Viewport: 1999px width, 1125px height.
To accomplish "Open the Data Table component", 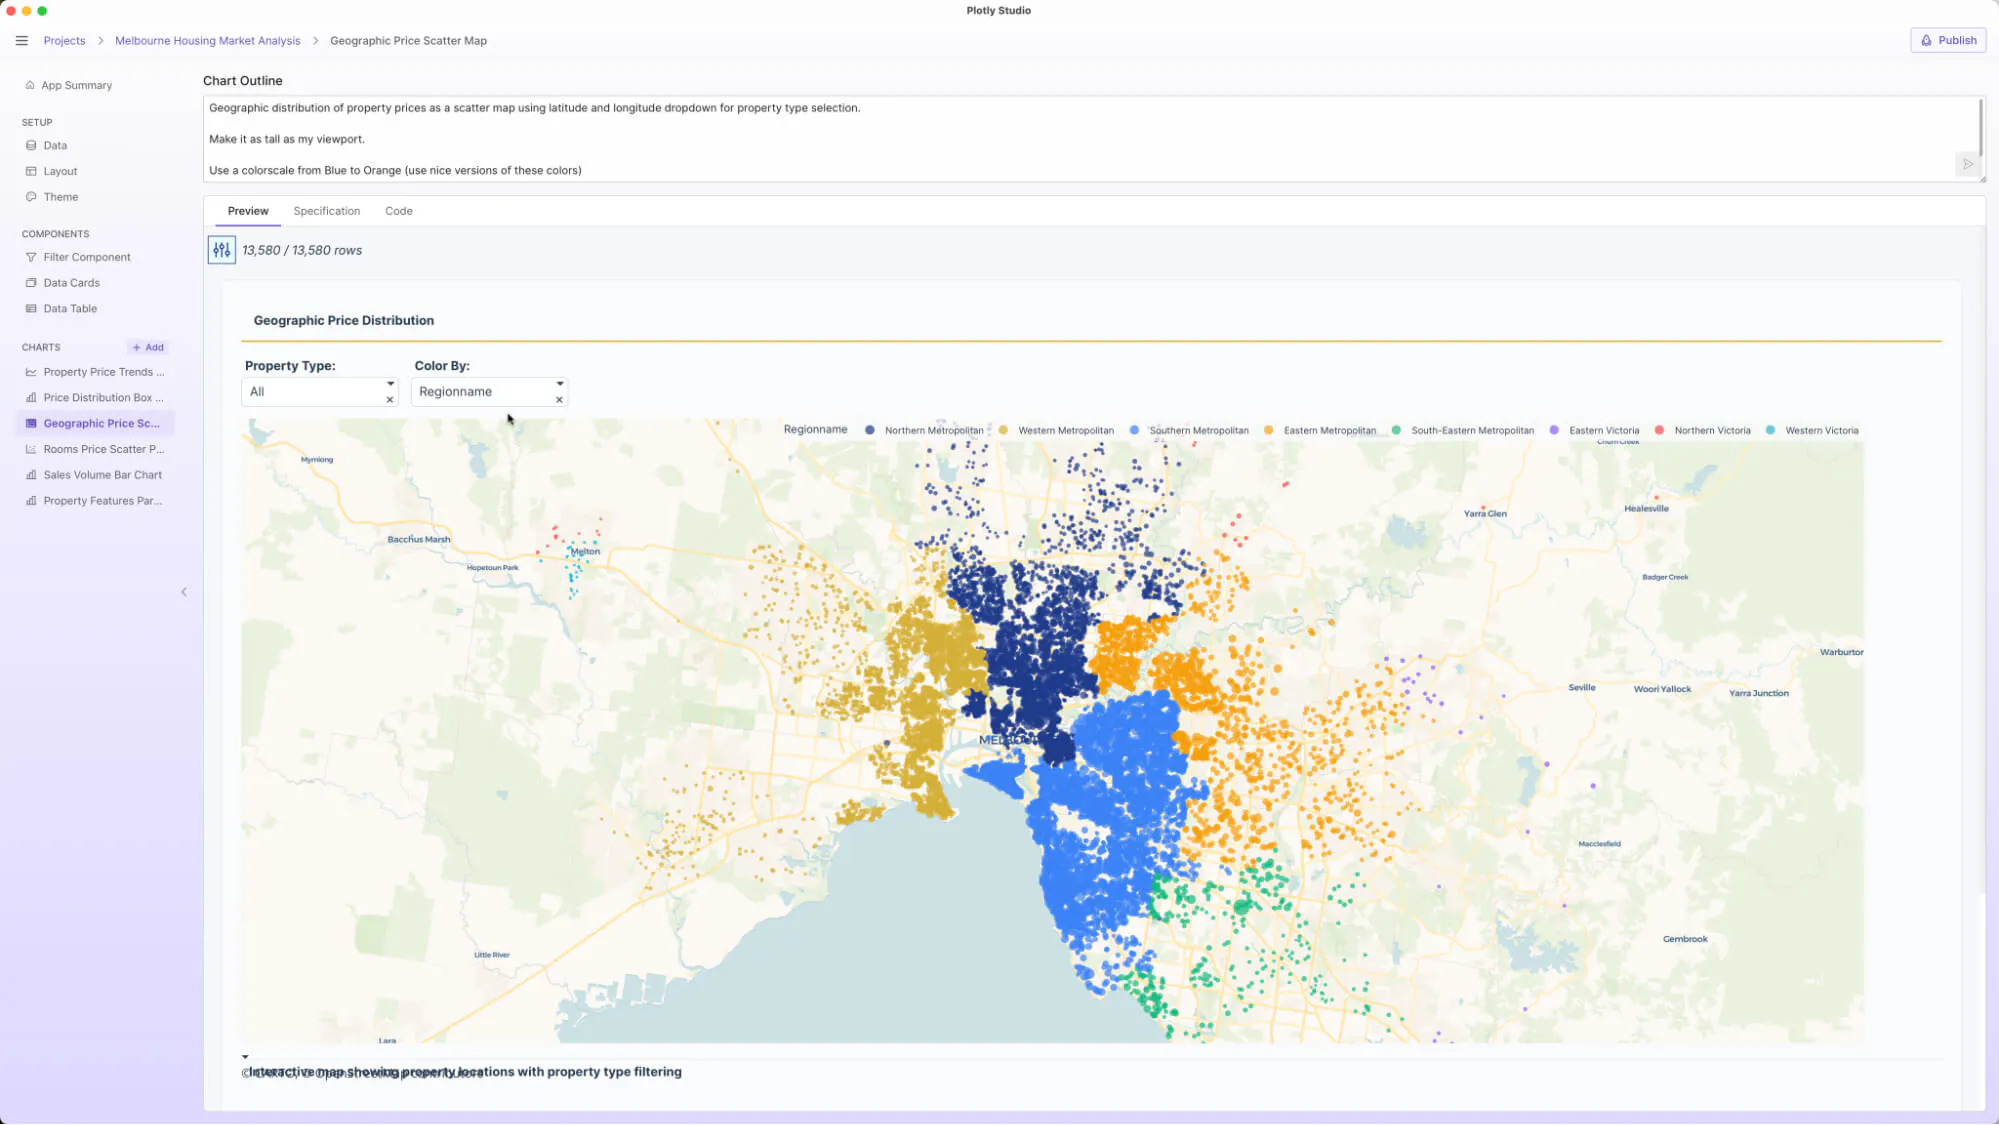I will (70, 309).
